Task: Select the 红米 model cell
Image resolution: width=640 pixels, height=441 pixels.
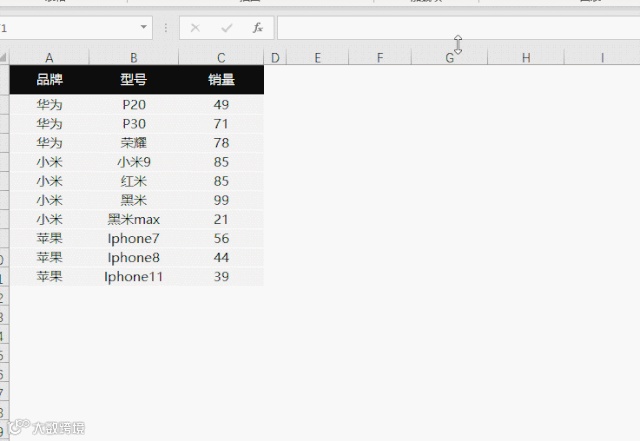Action: click(134, 181)
